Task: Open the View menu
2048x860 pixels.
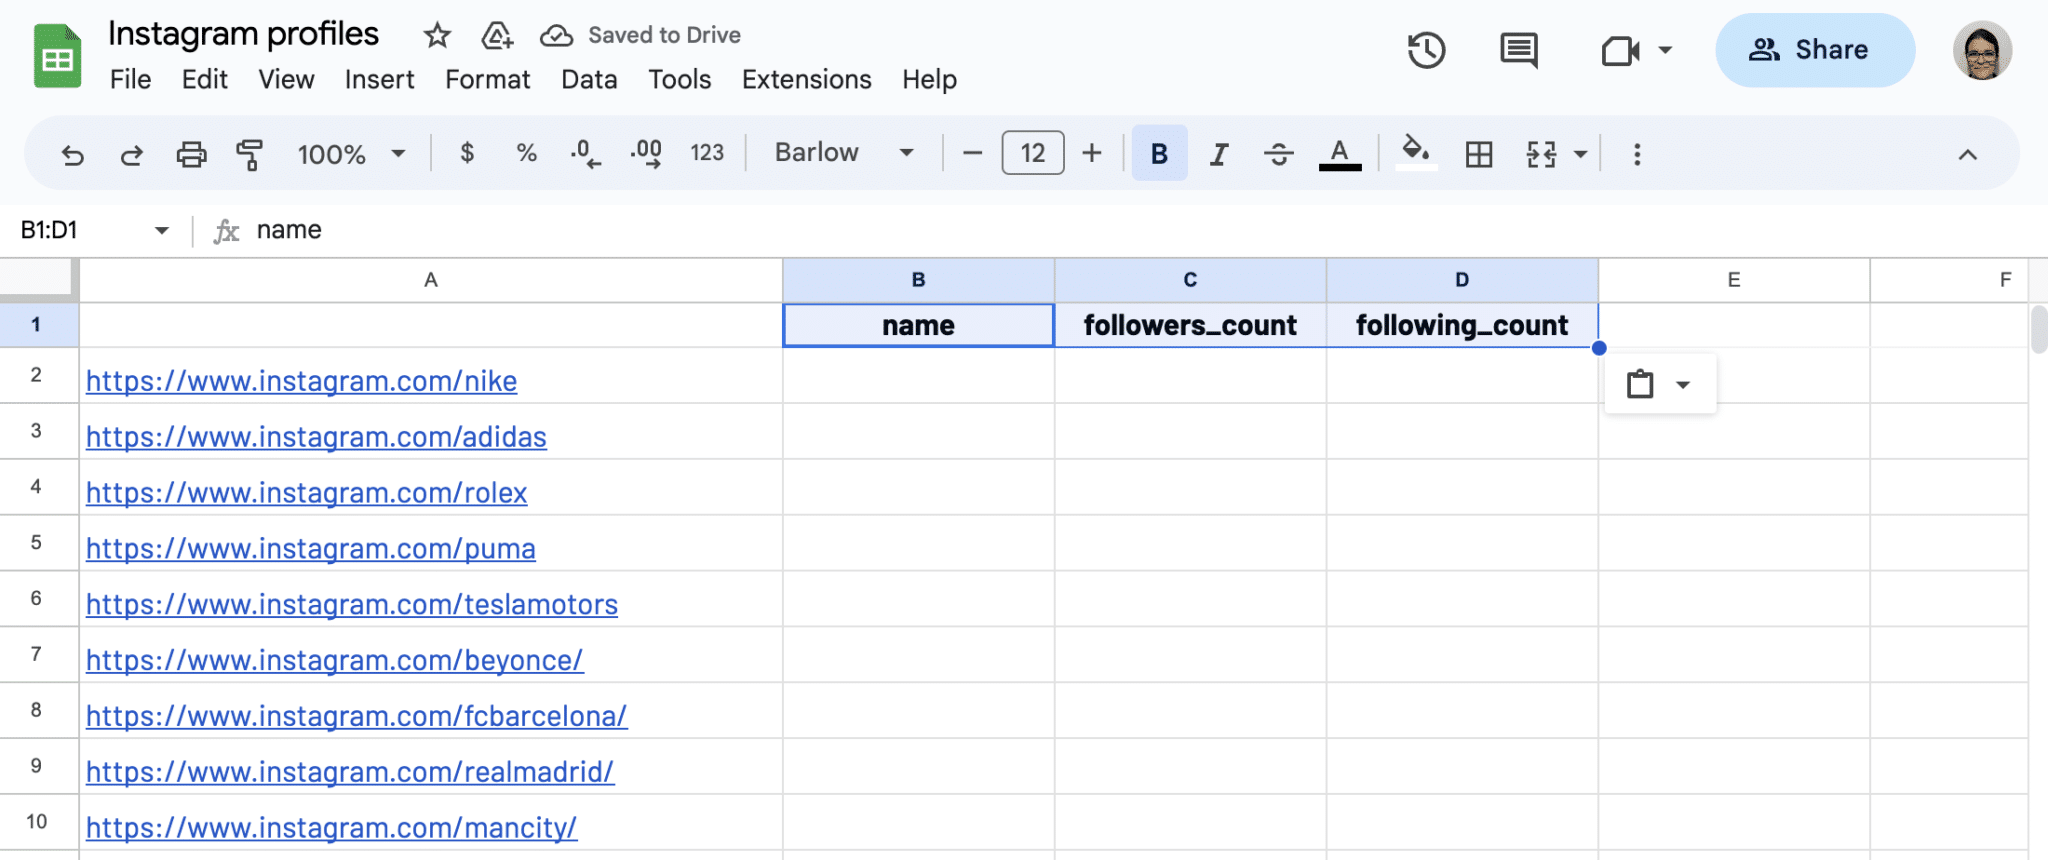Action: (x=286, y=79)
